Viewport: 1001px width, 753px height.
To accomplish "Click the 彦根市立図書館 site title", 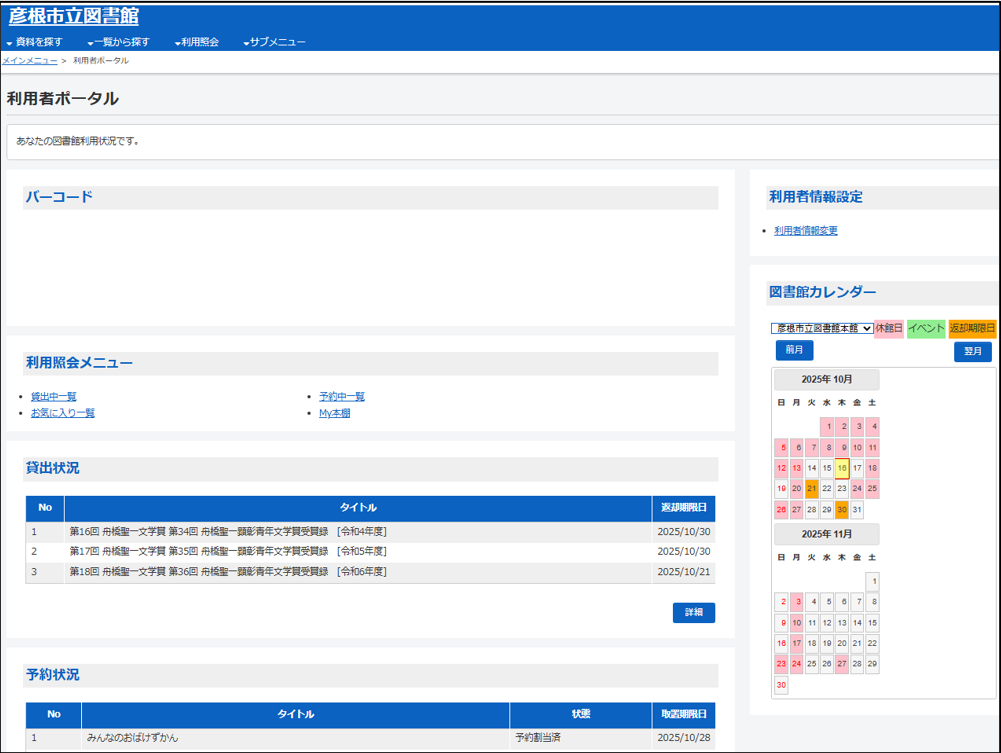I will point(74,14).
